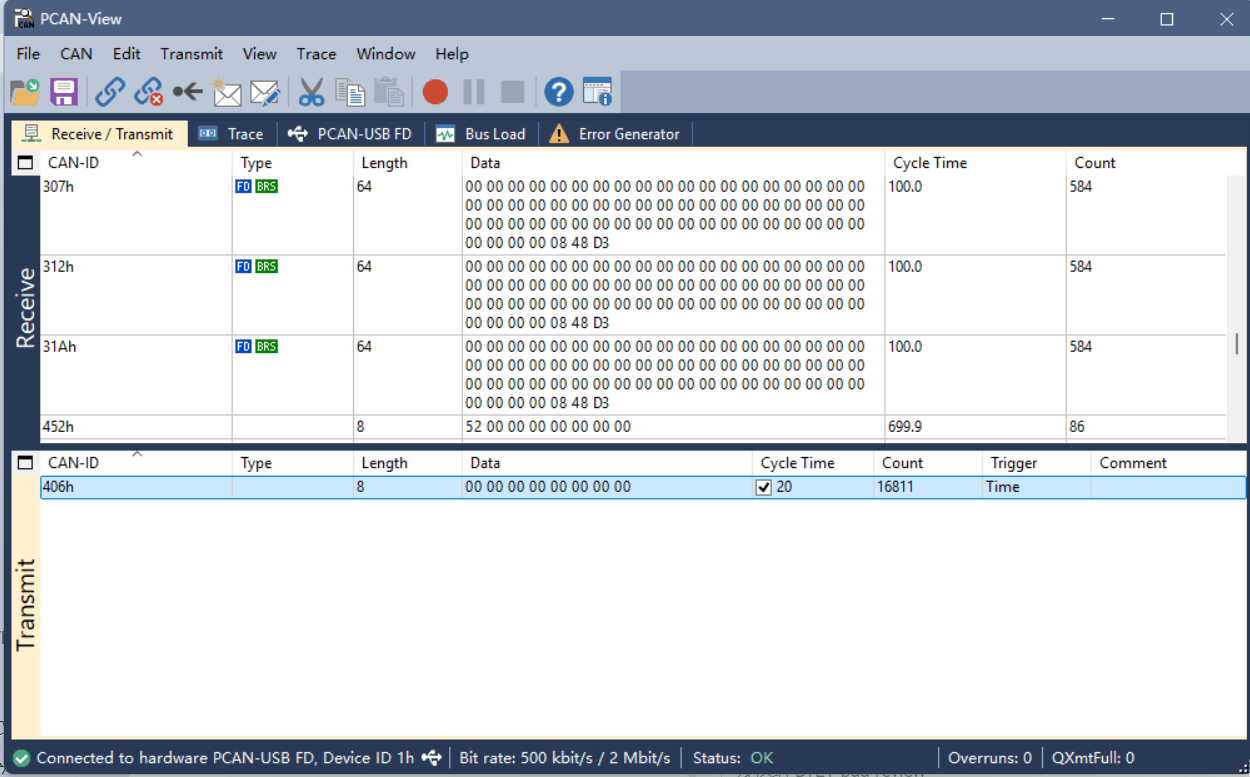Switch to the Bus Load tab
Image resolution: width=1250 pixels, height=777 pixels.
pyautogui.click(x=481, y=134)
